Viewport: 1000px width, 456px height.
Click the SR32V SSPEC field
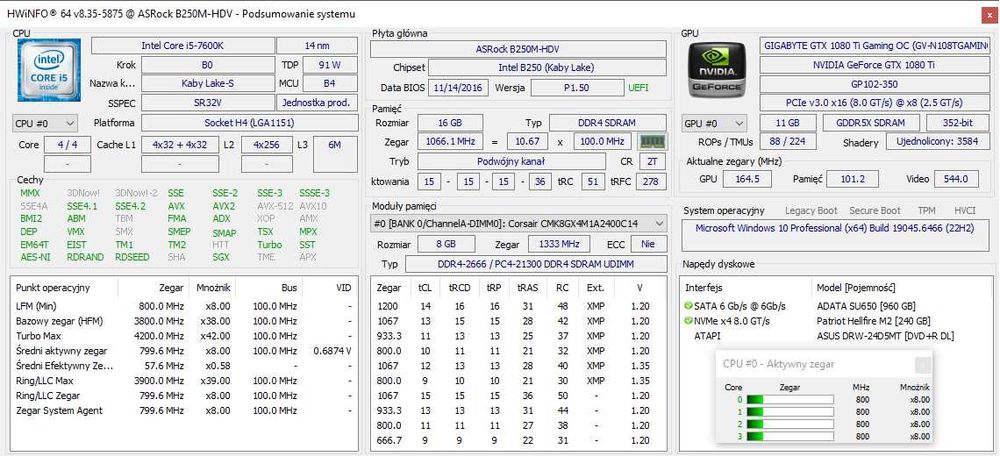207,103
